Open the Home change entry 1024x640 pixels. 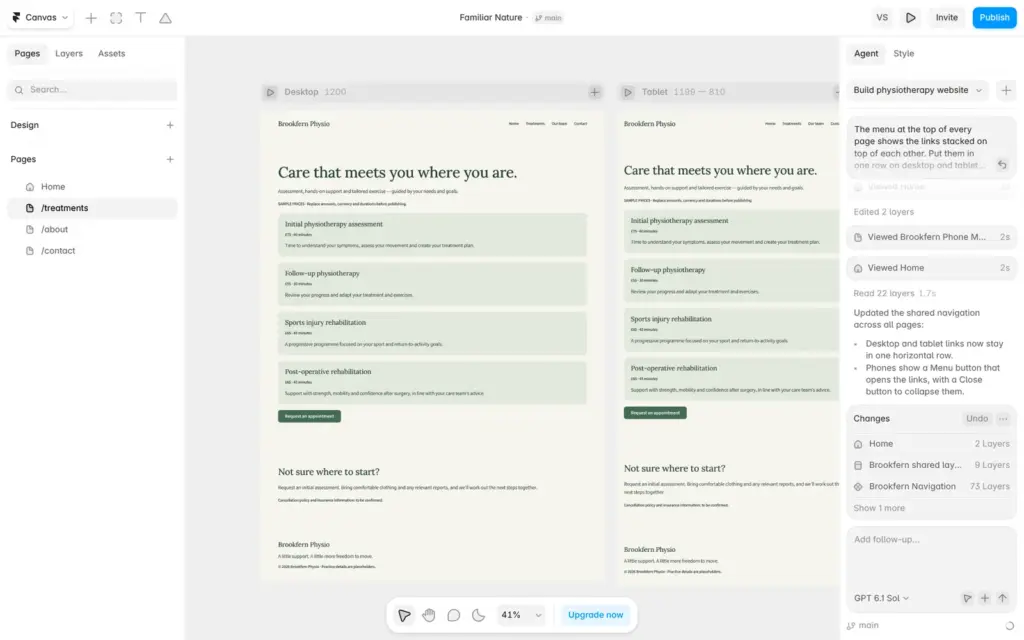pyautogui.click(x=931, y=443)
